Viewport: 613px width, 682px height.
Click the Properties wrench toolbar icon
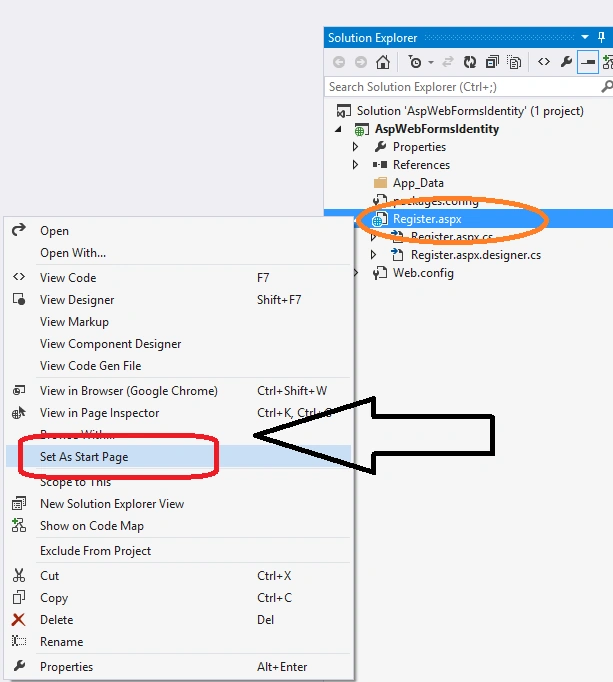point(566,62)
